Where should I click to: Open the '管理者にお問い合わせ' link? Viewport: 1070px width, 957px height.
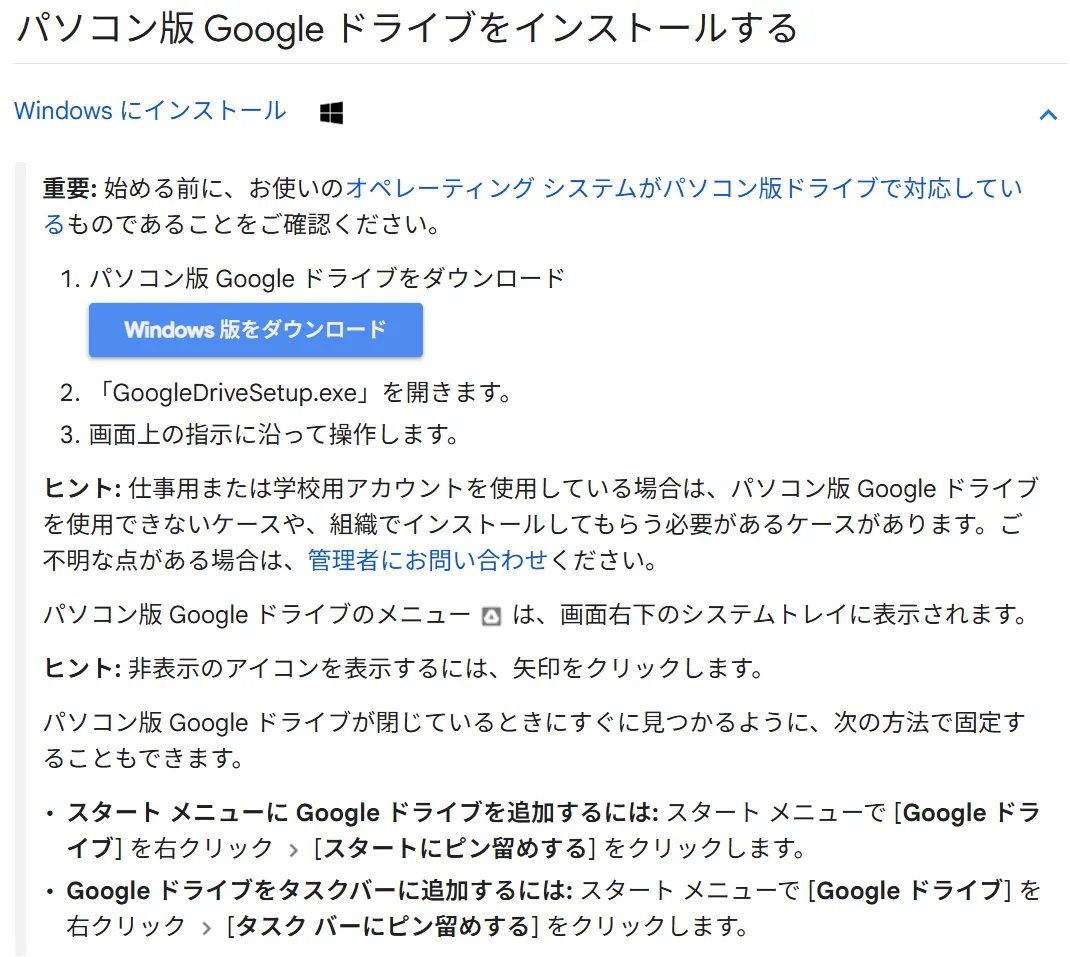pos(427,560)
